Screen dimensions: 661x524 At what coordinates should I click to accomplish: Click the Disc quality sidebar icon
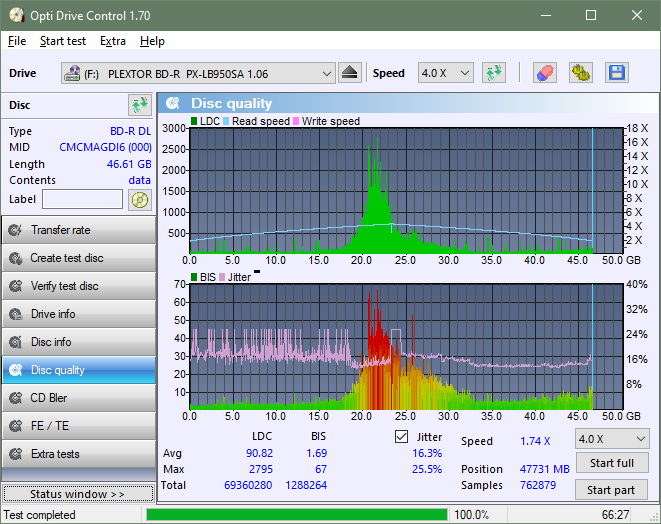tap(16, 370)
